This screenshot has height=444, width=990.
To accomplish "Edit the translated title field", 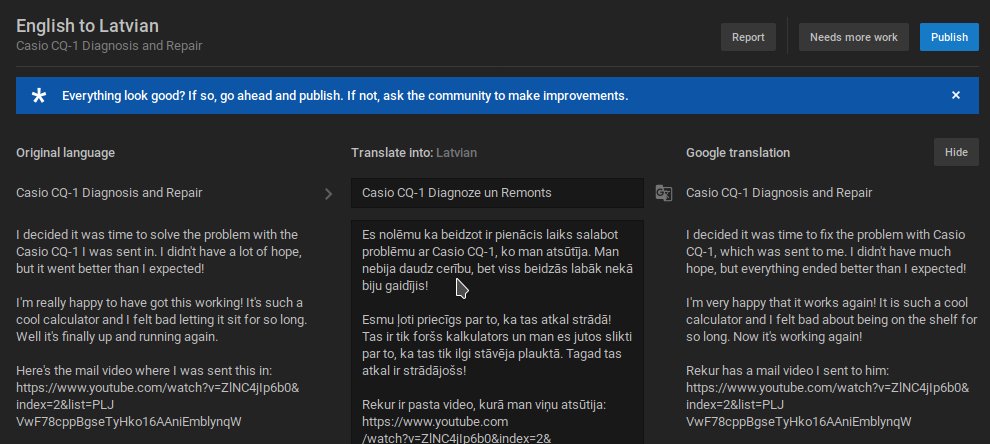I will (497, 193).
